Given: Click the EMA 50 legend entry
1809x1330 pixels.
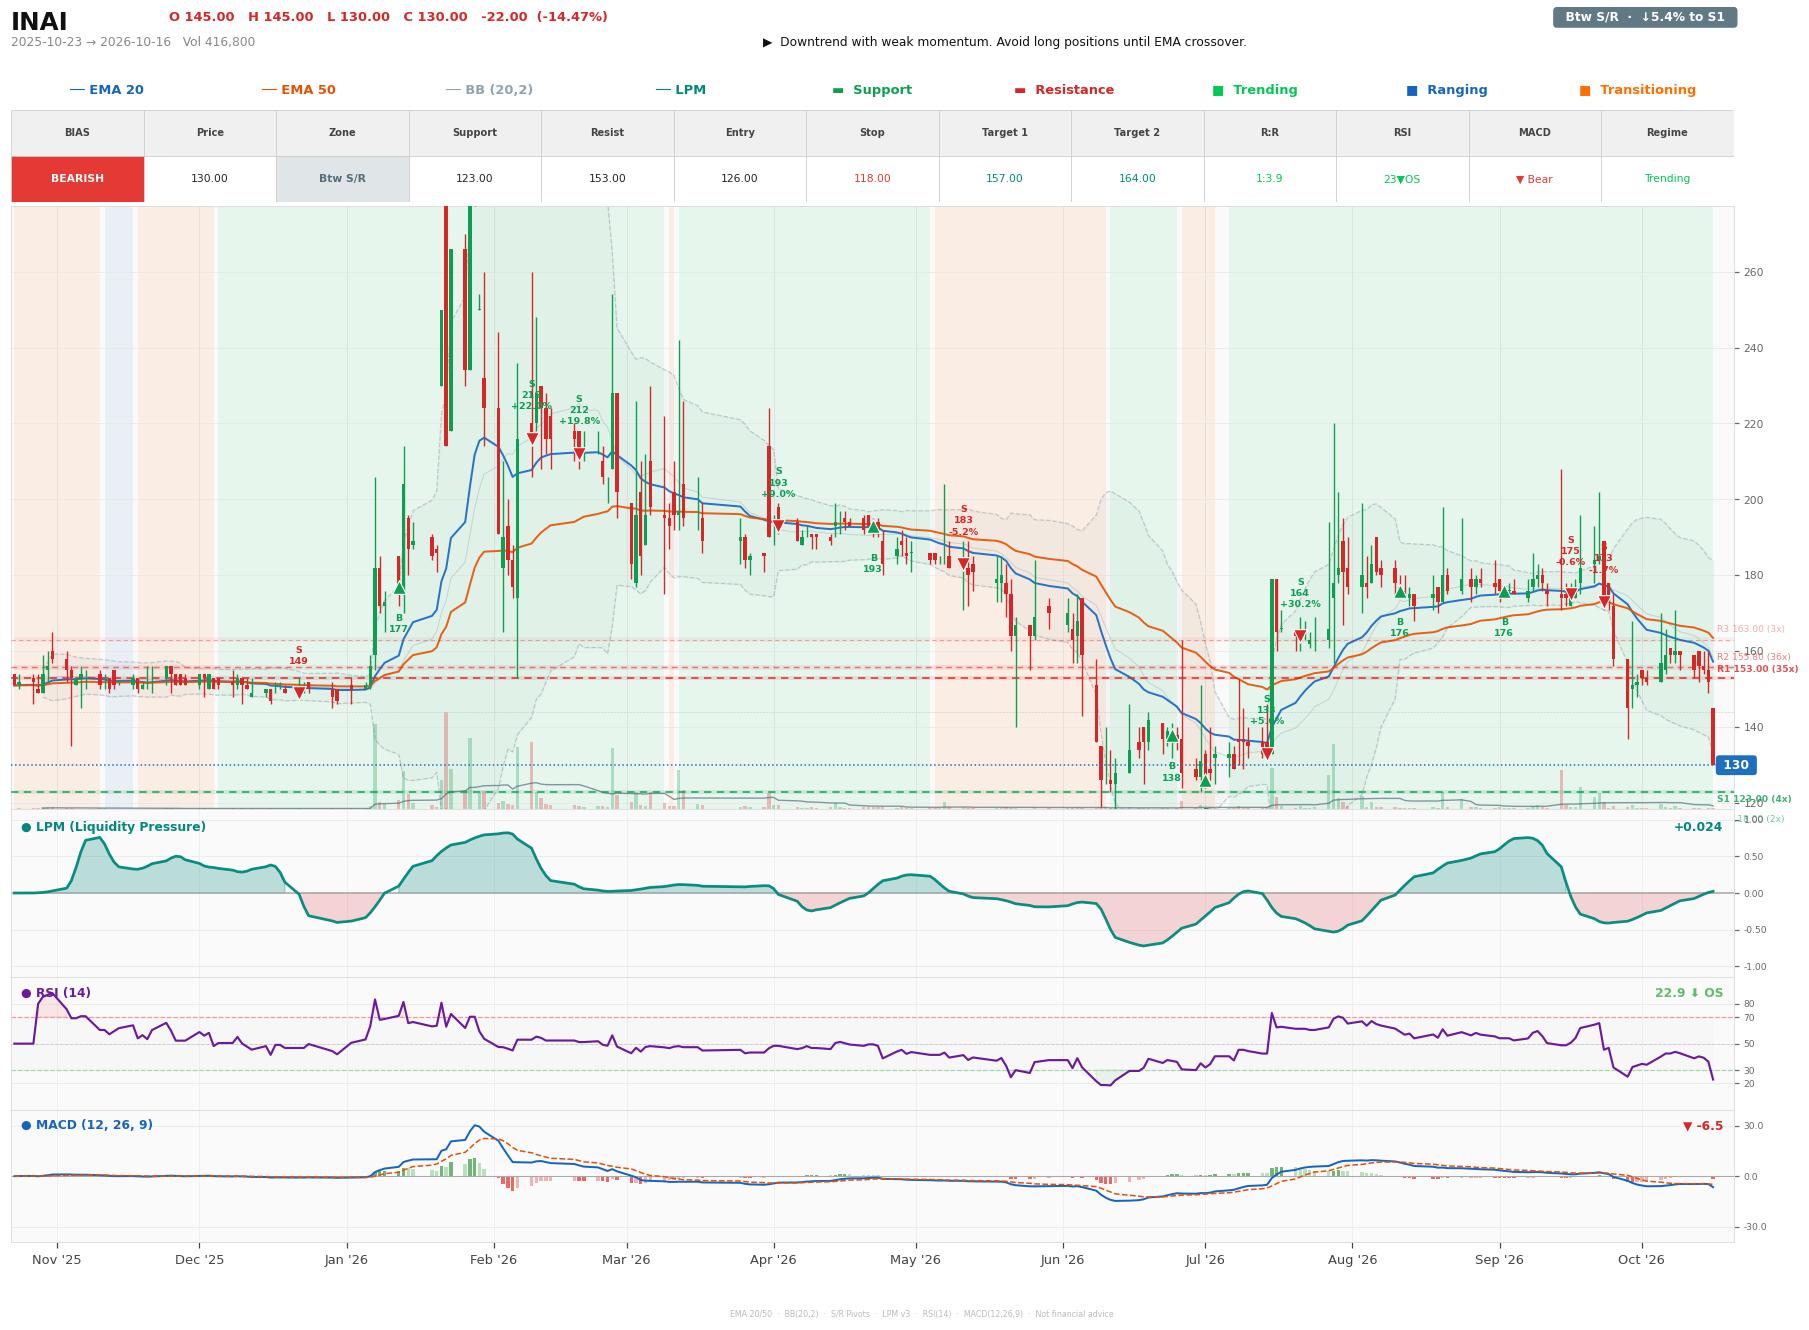Looking at the screenshot, I should (x=298, y=90).
